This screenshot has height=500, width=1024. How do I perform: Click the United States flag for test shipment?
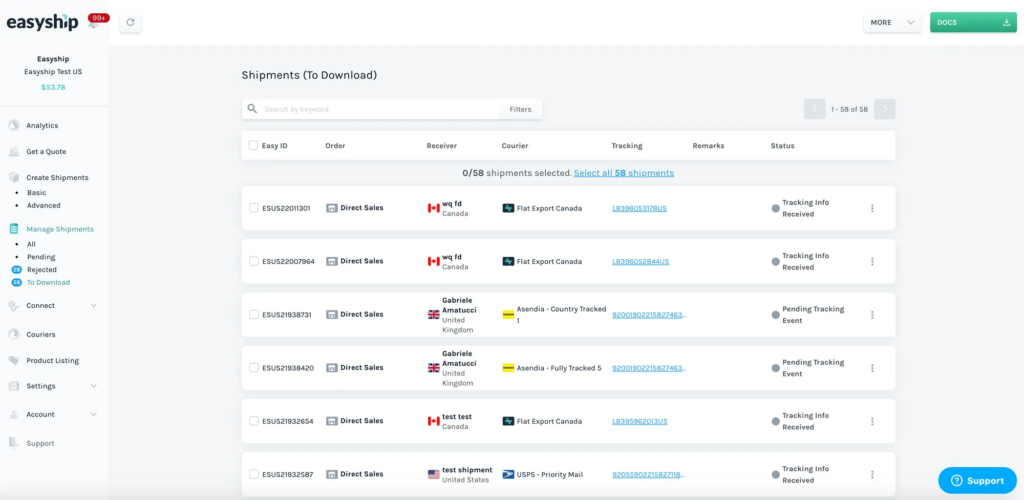tap(434, 475)
